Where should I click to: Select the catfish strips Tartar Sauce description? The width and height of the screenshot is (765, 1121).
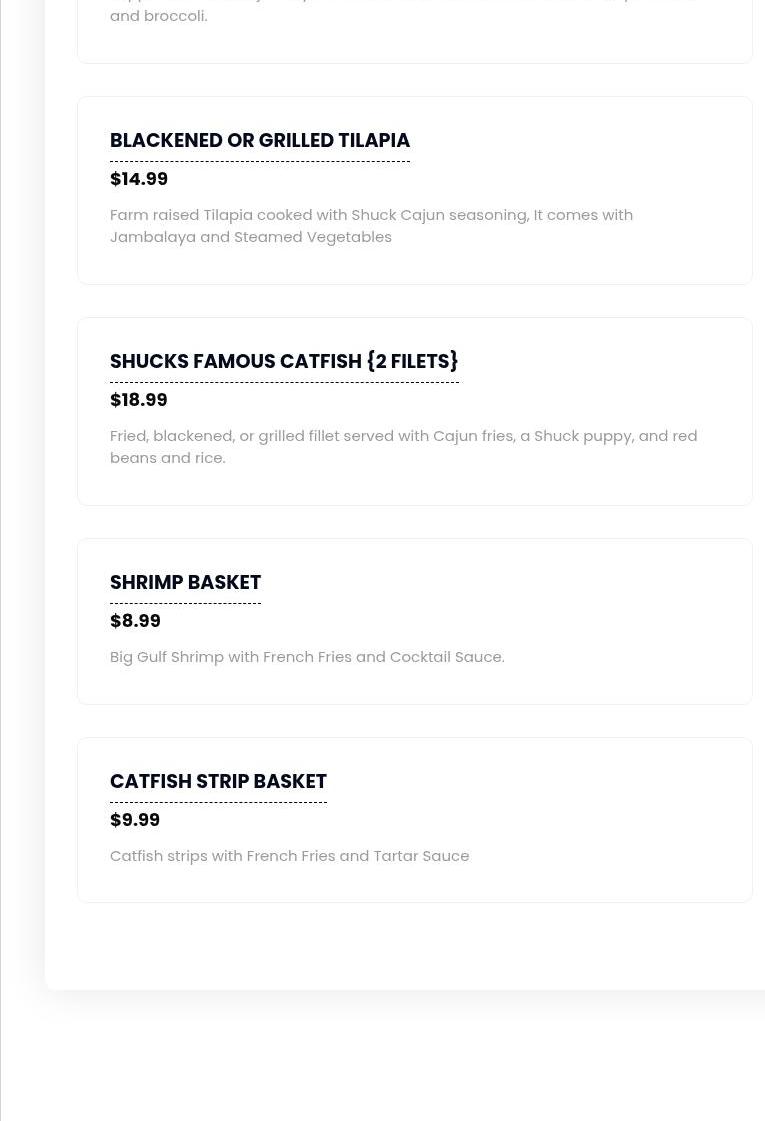tap(290, 856)
